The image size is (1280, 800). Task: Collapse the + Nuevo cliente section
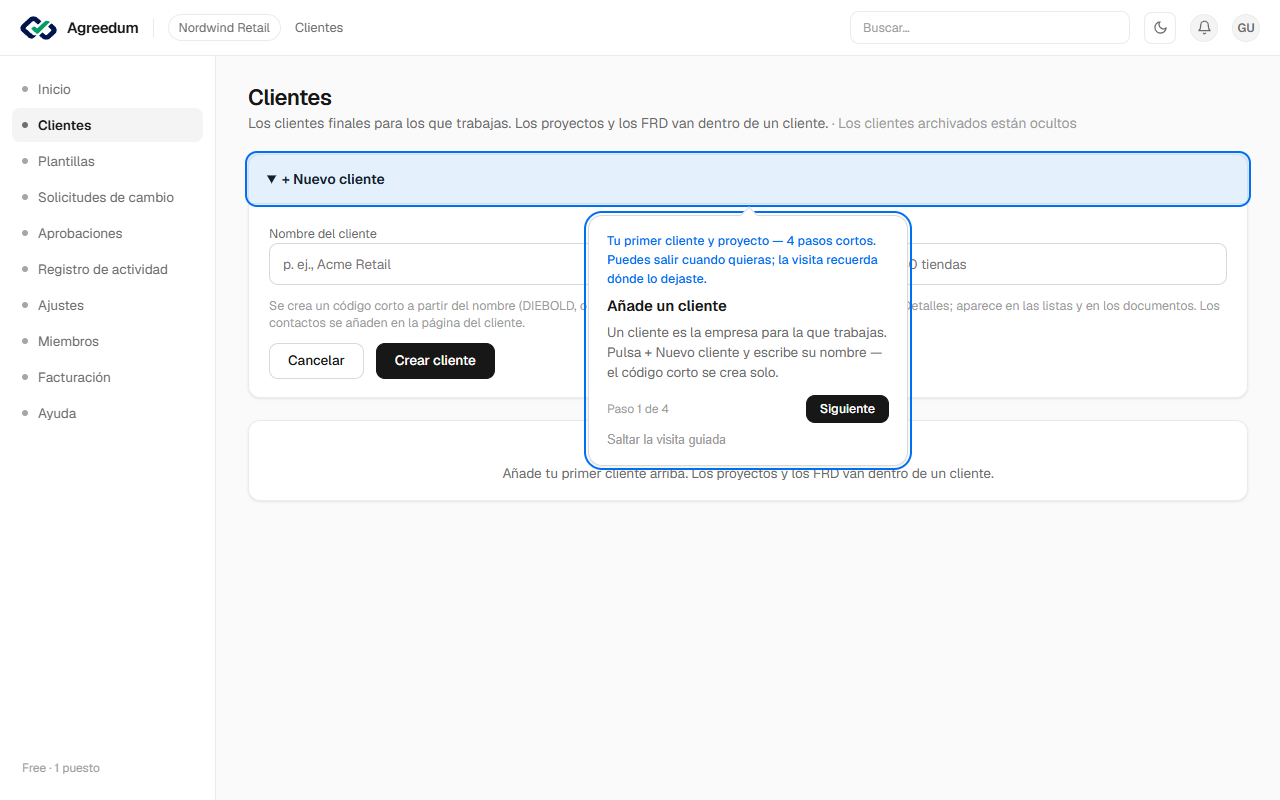(x=748, y=179)
